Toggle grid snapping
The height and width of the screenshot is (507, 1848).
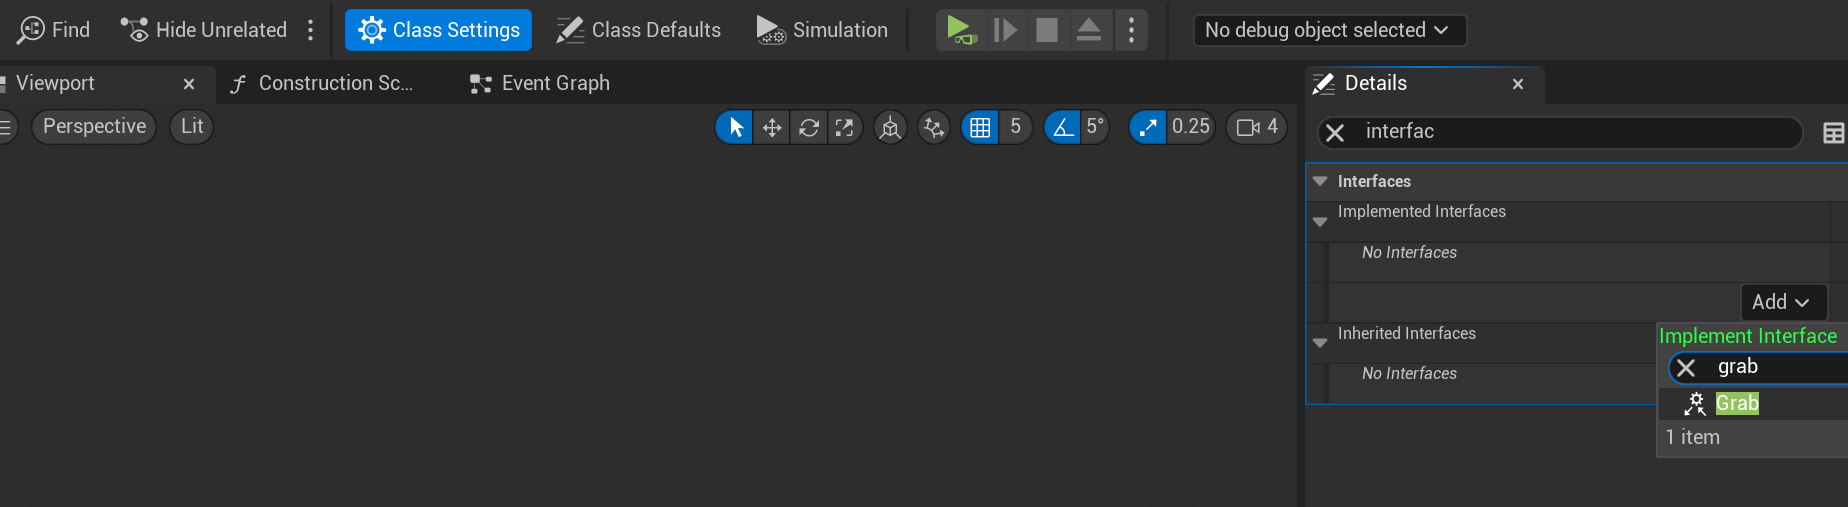(x=980, y=127)
